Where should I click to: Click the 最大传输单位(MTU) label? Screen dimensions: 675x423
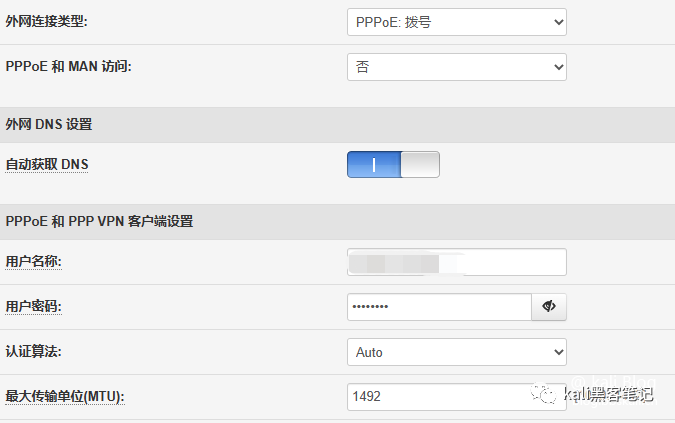[x=64, y=397]
